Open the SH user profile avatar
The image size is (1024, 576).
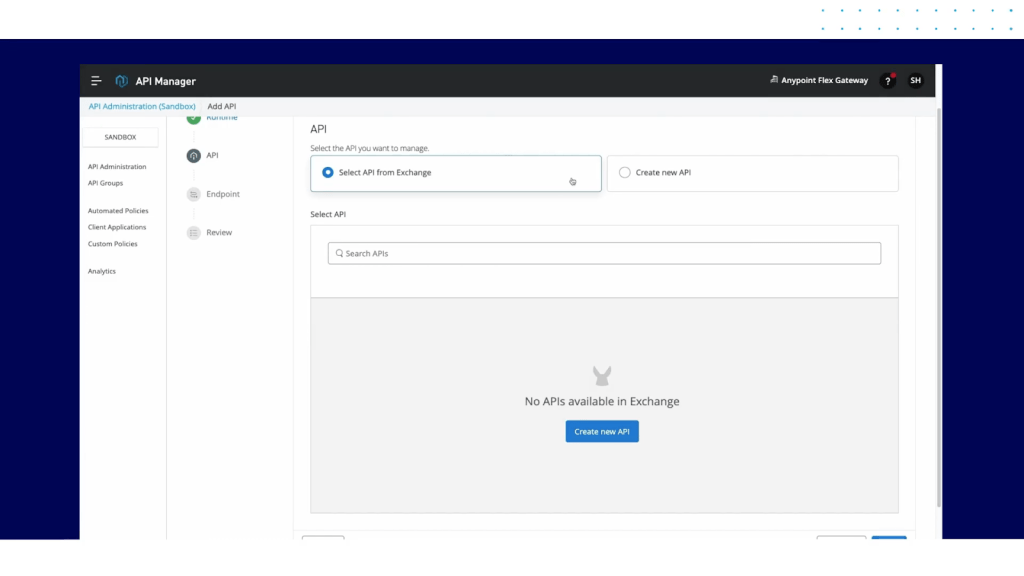[915, 81]
